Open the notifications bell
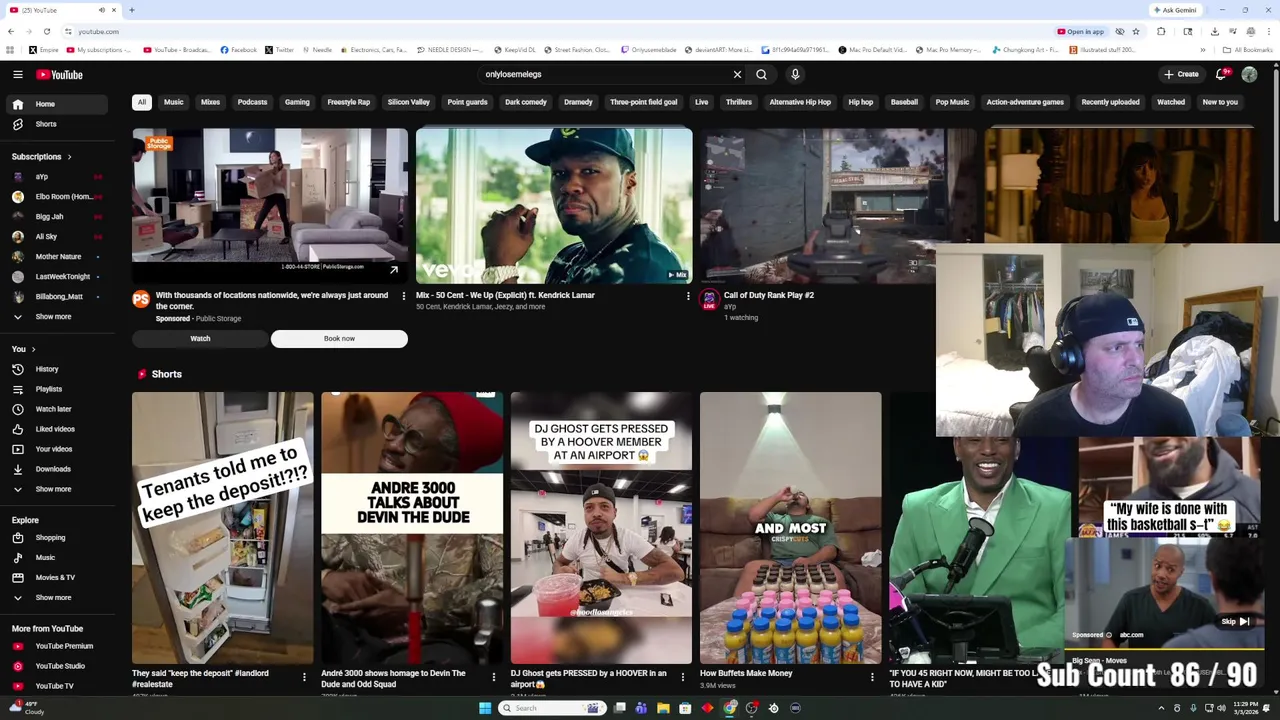Image resolution: width=1280 pixels, height=720 pixels. tap(1221, 74)
